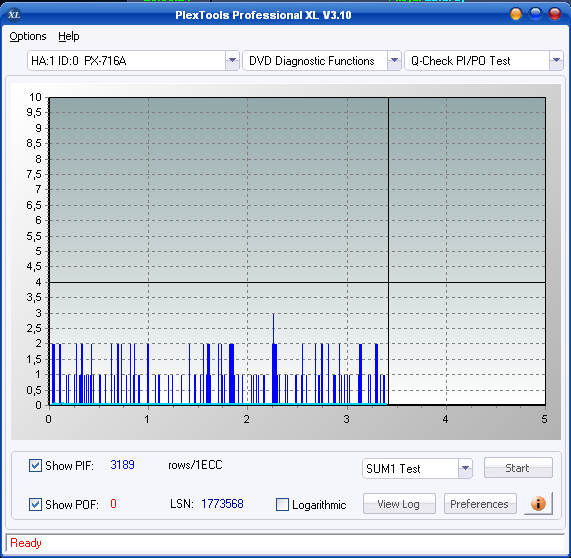Click the DVD Diagnostic Functions combo box

point(322,60)
